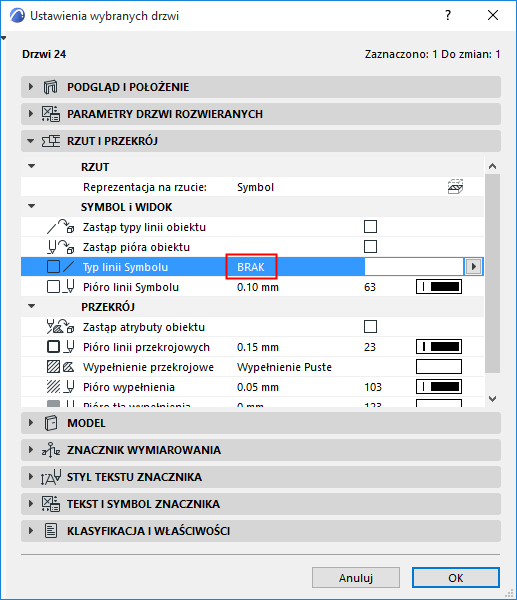This screenshot has height=600, width=517.
Task: Collapse the Rzut i przekrój panel
Action: pyautogui.click(x=31, y=141)
